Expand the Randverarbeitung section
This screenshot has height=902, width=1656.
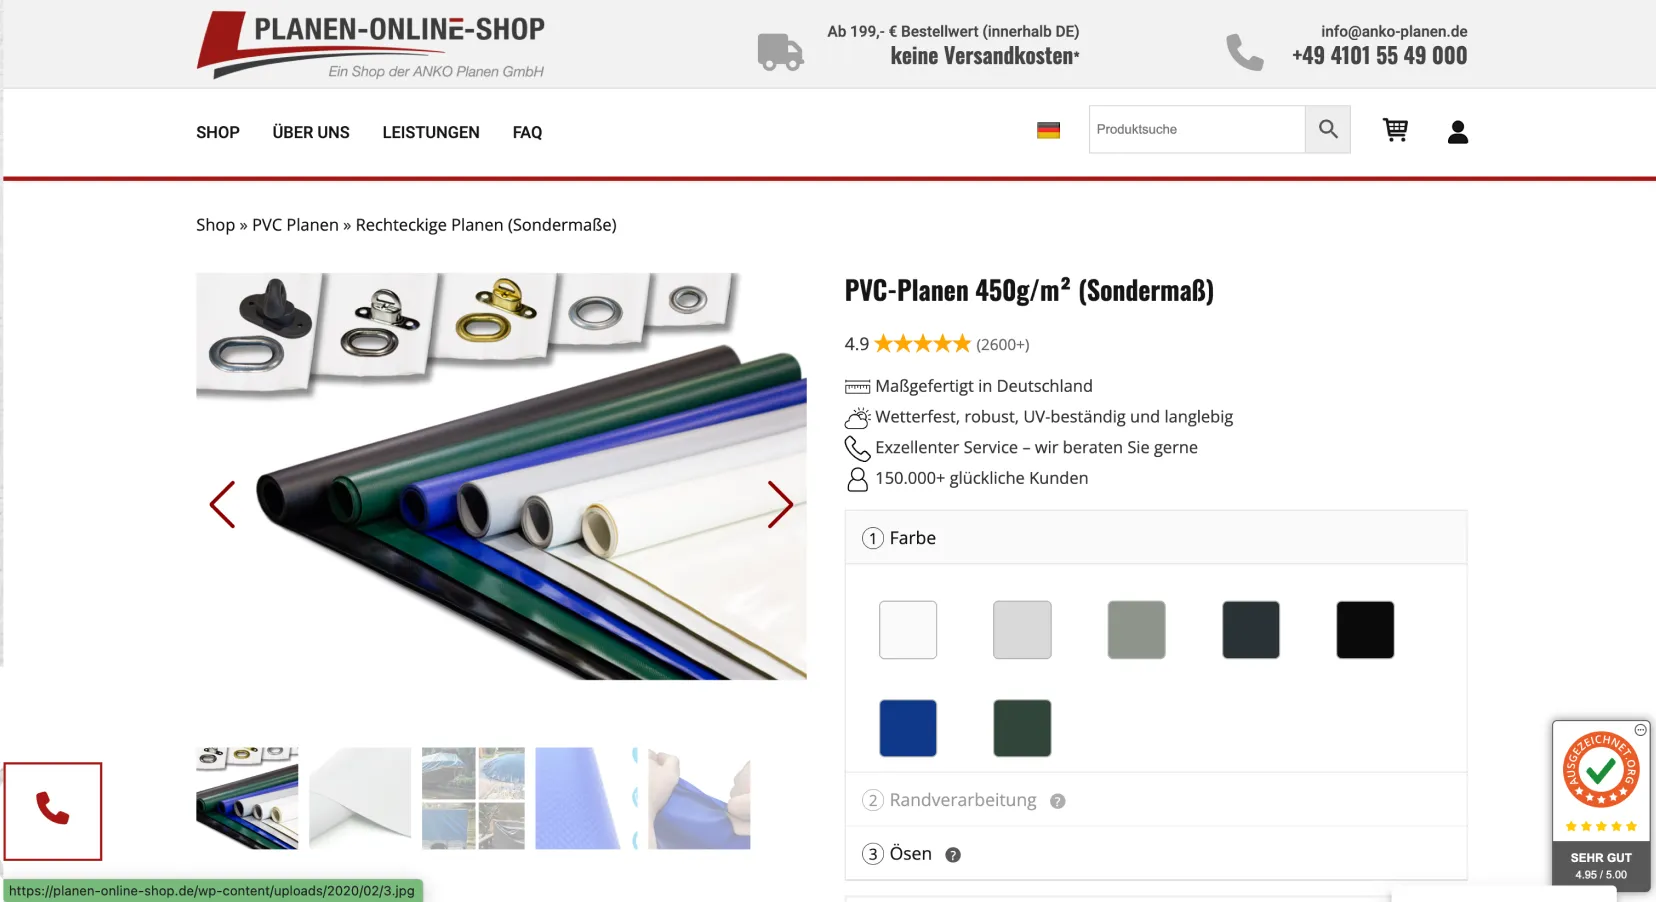(1156, 800)
